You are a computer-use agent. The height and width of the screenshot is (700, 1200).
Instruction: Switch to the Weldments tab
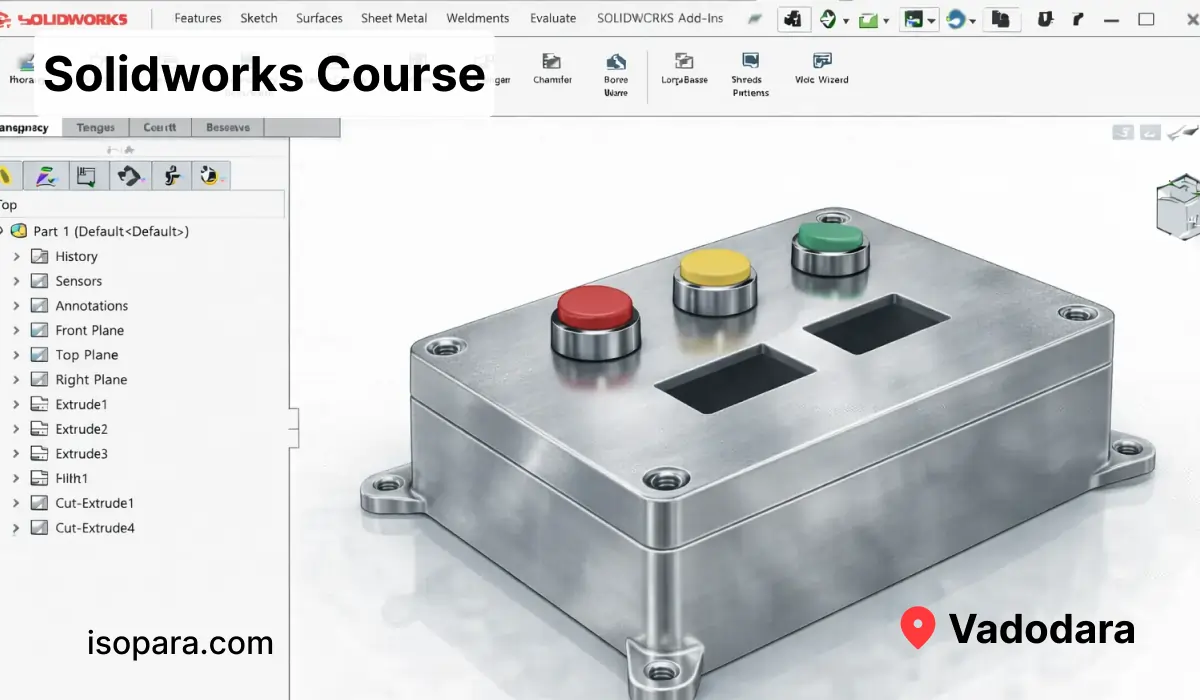pos(477,18)
